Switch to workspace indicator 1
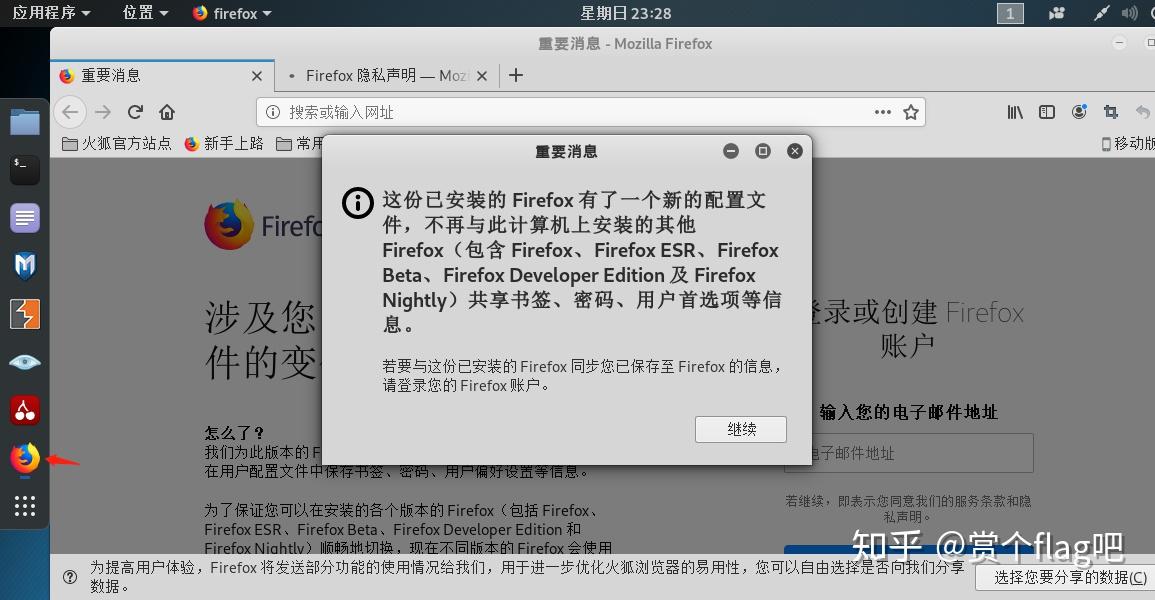The image size is (1155, 600). pyautogui.click(x=1010, y=13)
